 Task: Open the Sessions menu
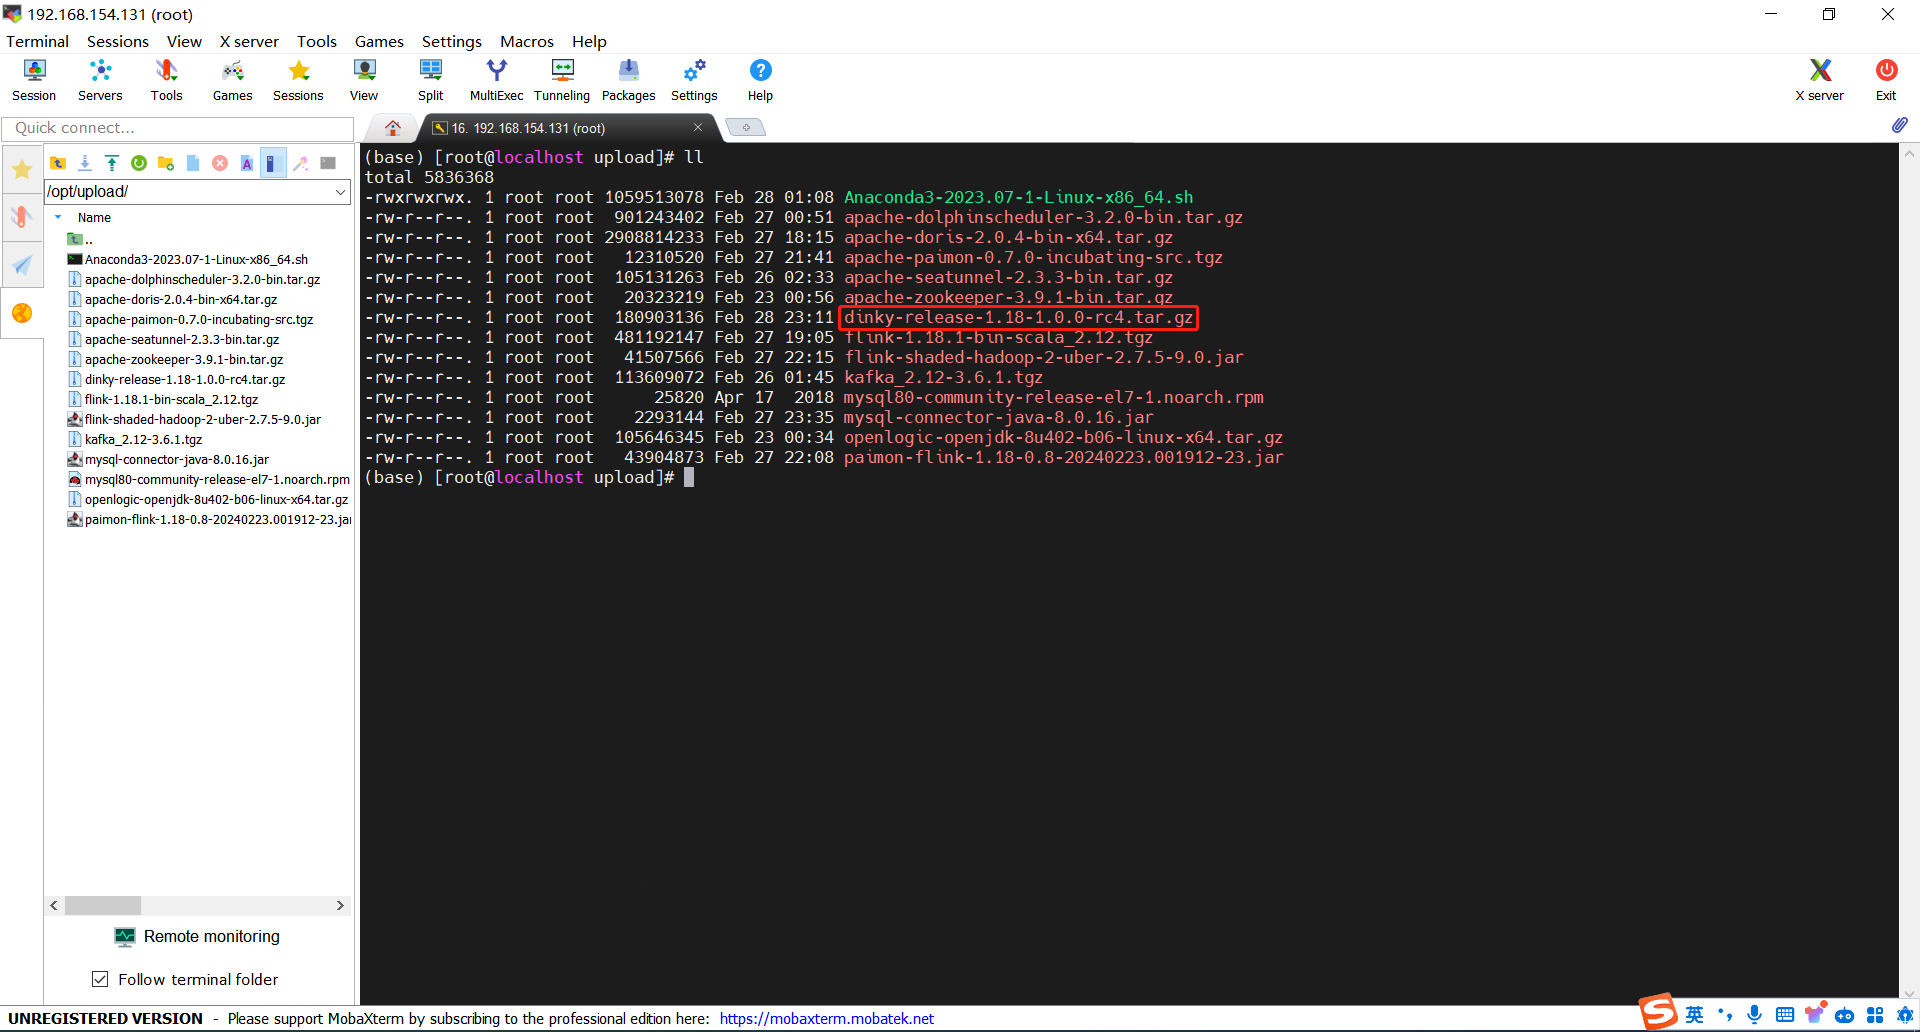[x=117, y=41]
